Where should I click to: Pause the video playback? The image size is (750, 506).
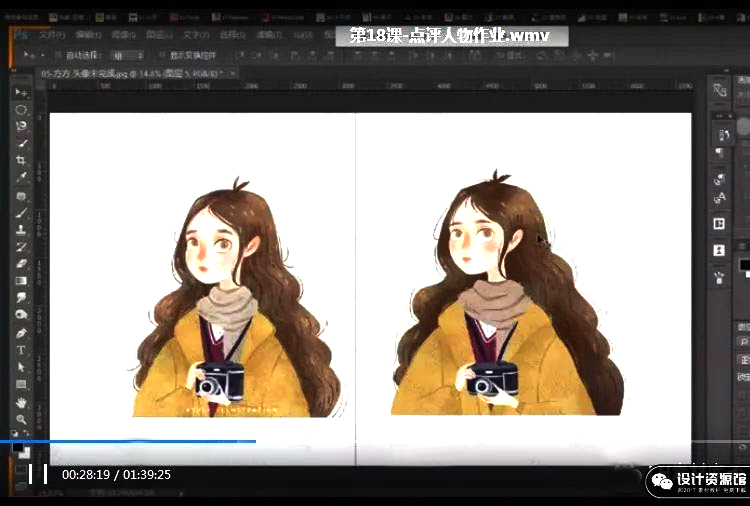(x=38, y=474)
